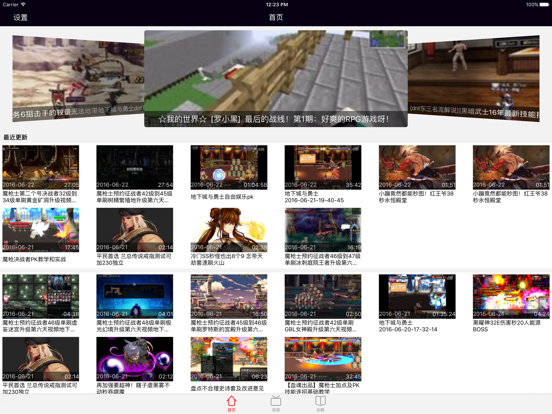Click the title 盘点不合理史诗套及改进意见
The height and width of the screenshot is (414, 552).
tap(227, 388)
